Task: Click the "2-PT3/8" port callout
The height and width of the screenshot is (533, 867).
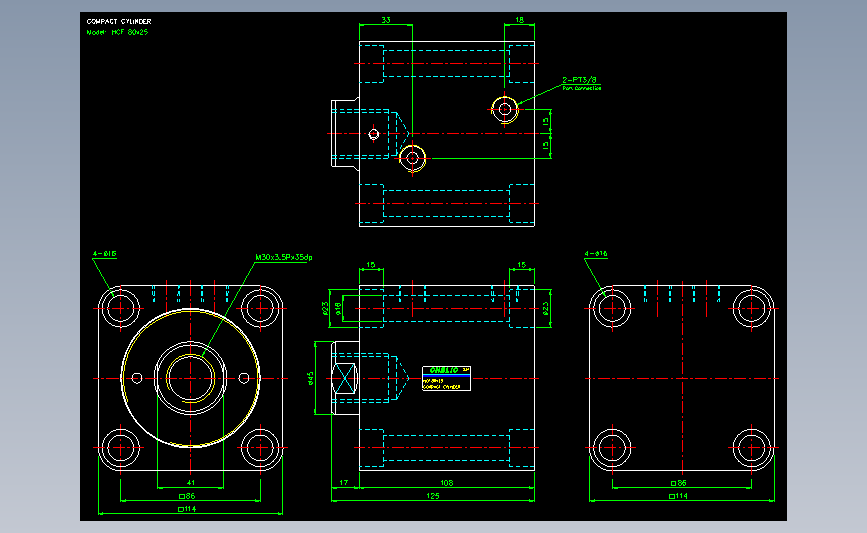Action: [x=579, y=80]
